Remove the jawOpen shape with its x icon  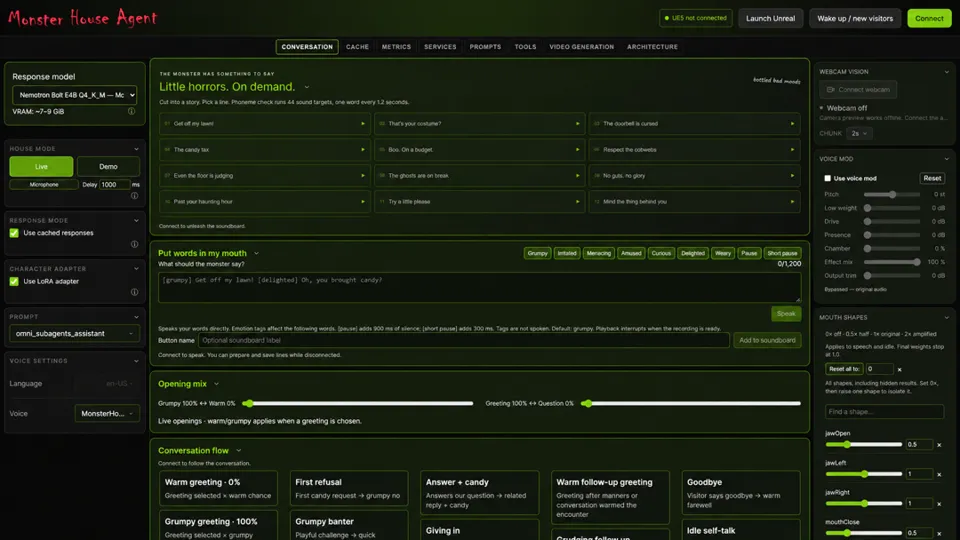[939, 445]
